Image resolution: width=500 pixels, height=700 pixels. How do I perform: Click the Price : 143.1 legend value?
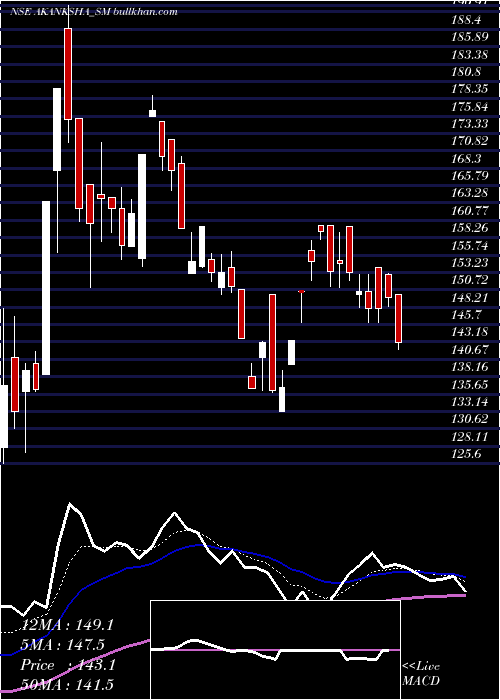pos(68,665)
